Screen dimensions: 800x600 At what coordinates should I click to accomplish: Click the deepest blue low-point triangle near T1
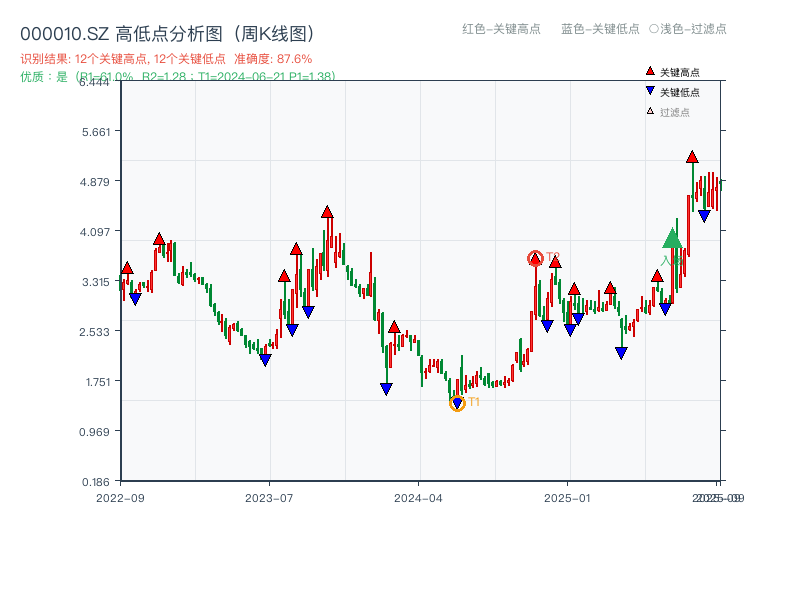click(x=457, y=400)
